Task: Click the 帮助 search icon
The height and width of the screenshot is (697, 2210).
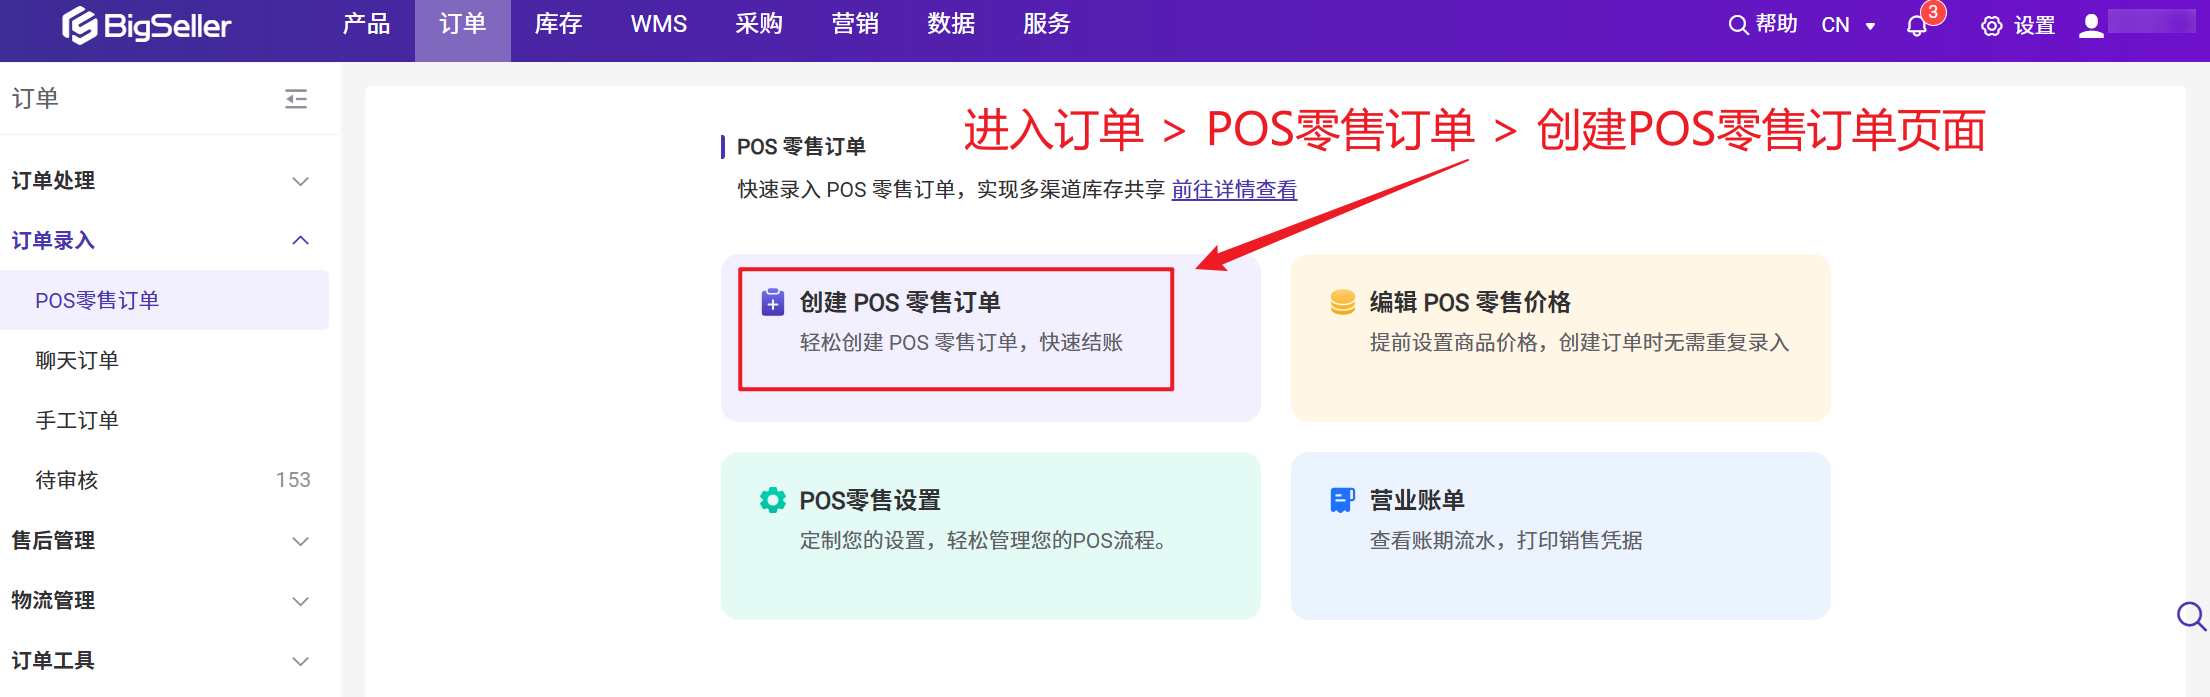Action: (1738, 25)
